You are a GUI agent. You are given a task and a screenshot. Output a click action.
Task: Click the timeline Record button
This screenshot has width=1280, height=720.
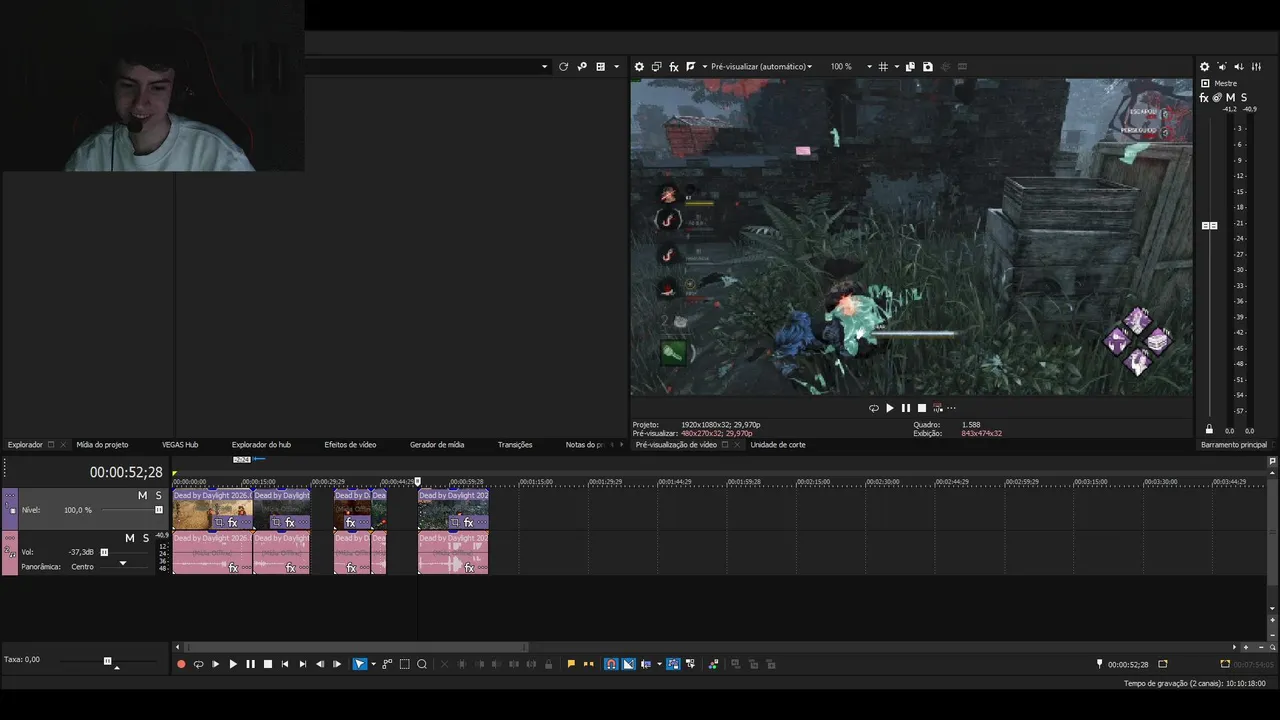(x=181, y=664)
